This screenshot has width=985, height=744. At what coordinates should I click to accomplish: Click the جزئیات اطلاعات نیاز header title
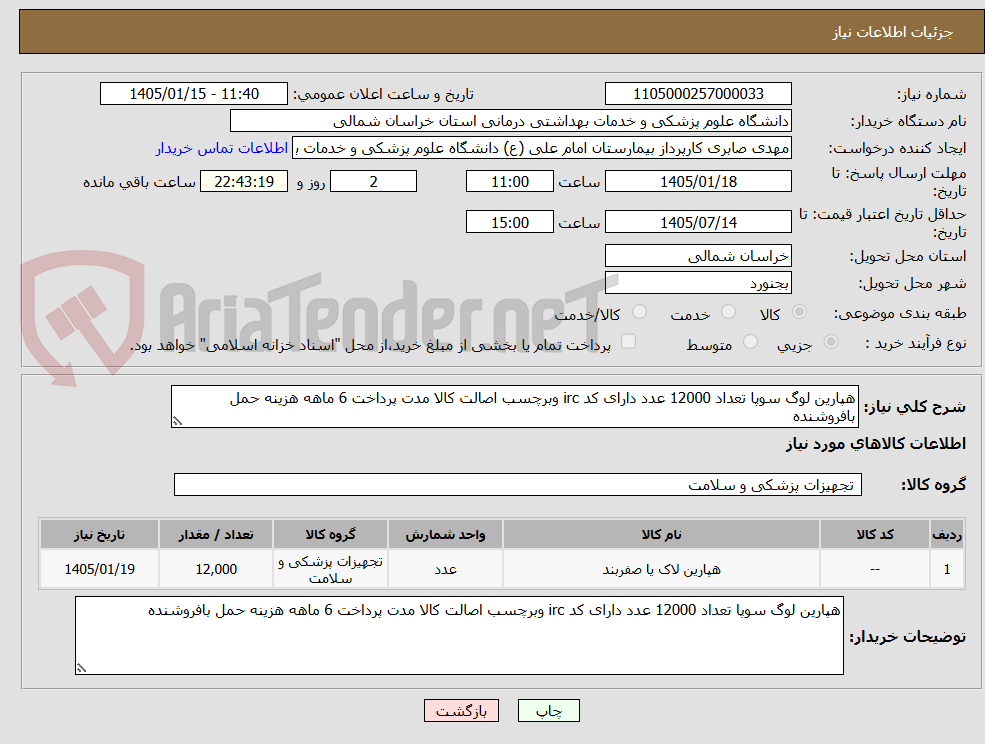click(x=893, y=32)
